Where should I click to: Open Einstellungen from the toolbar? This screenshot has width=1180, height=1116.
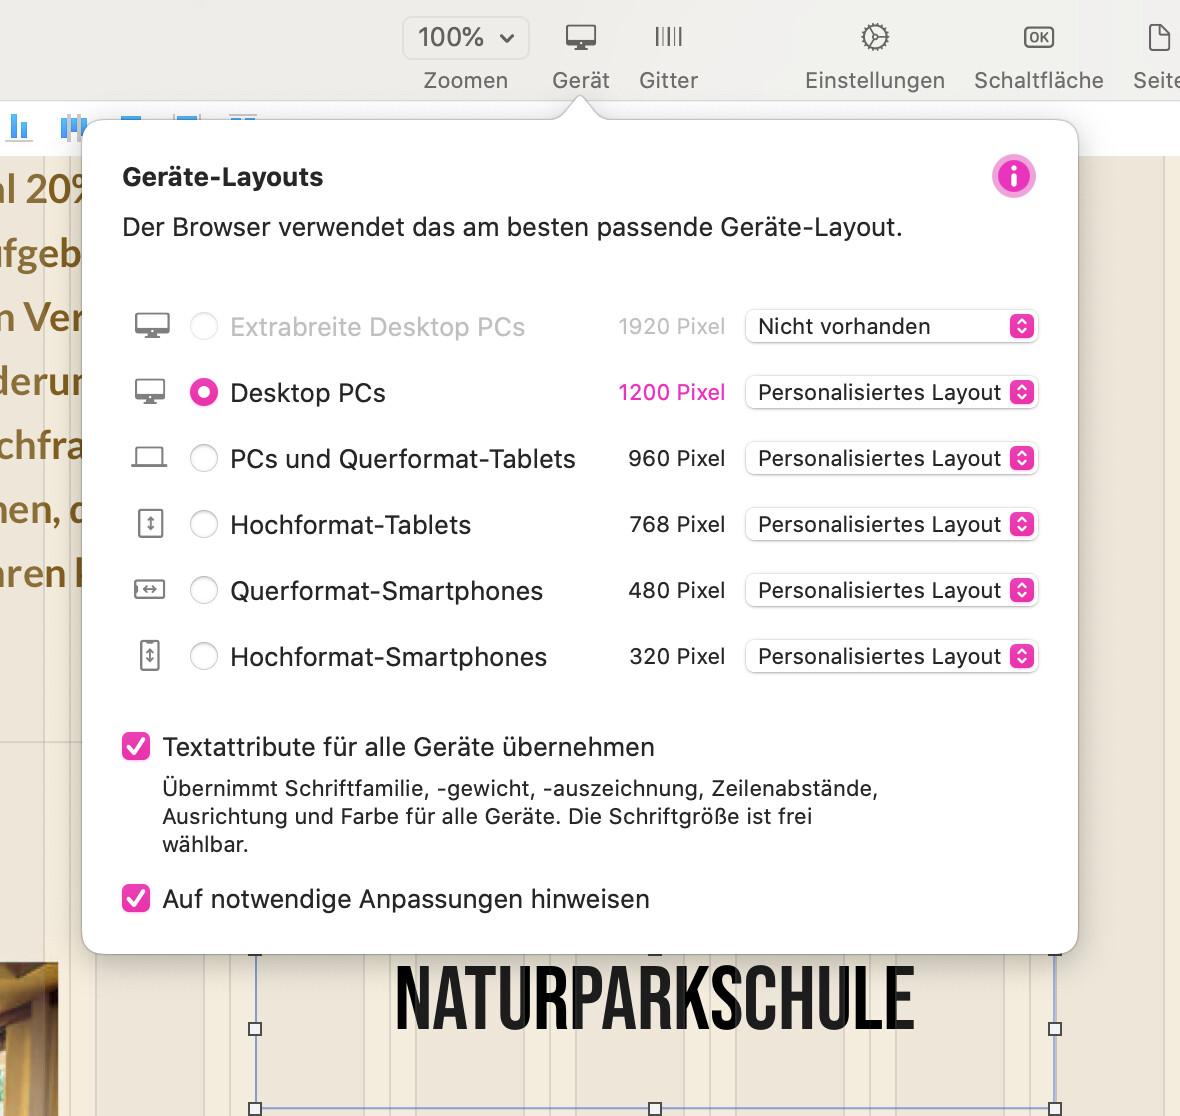click(x=874, y=38)
